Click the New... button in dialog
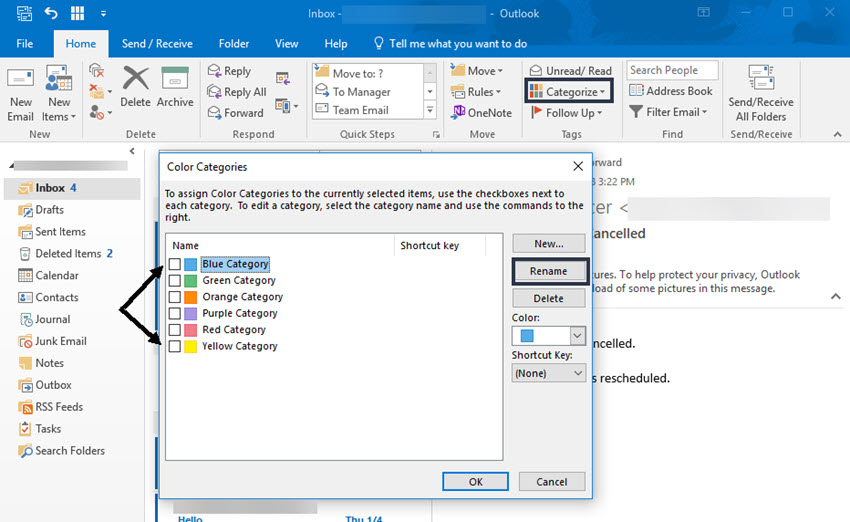This screenshot has height=522, width=850. coord(549,244)
